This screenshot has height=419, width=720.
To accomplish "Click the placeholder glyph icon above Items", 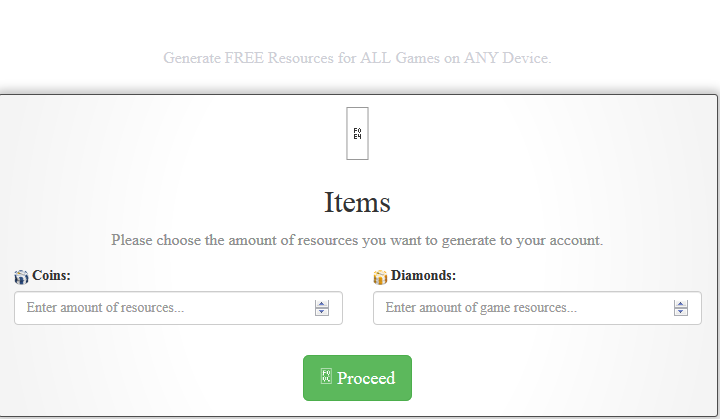I will coord(357,133).
